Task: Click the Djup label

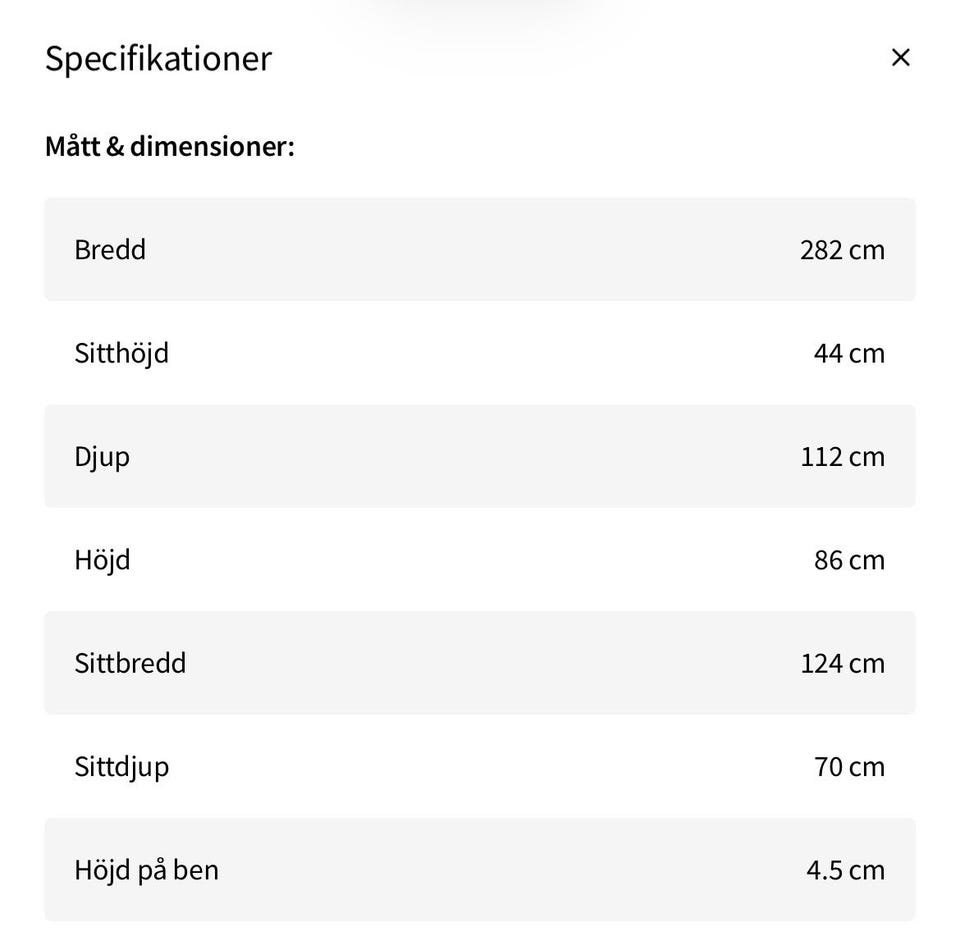Action: click(102, 456)
